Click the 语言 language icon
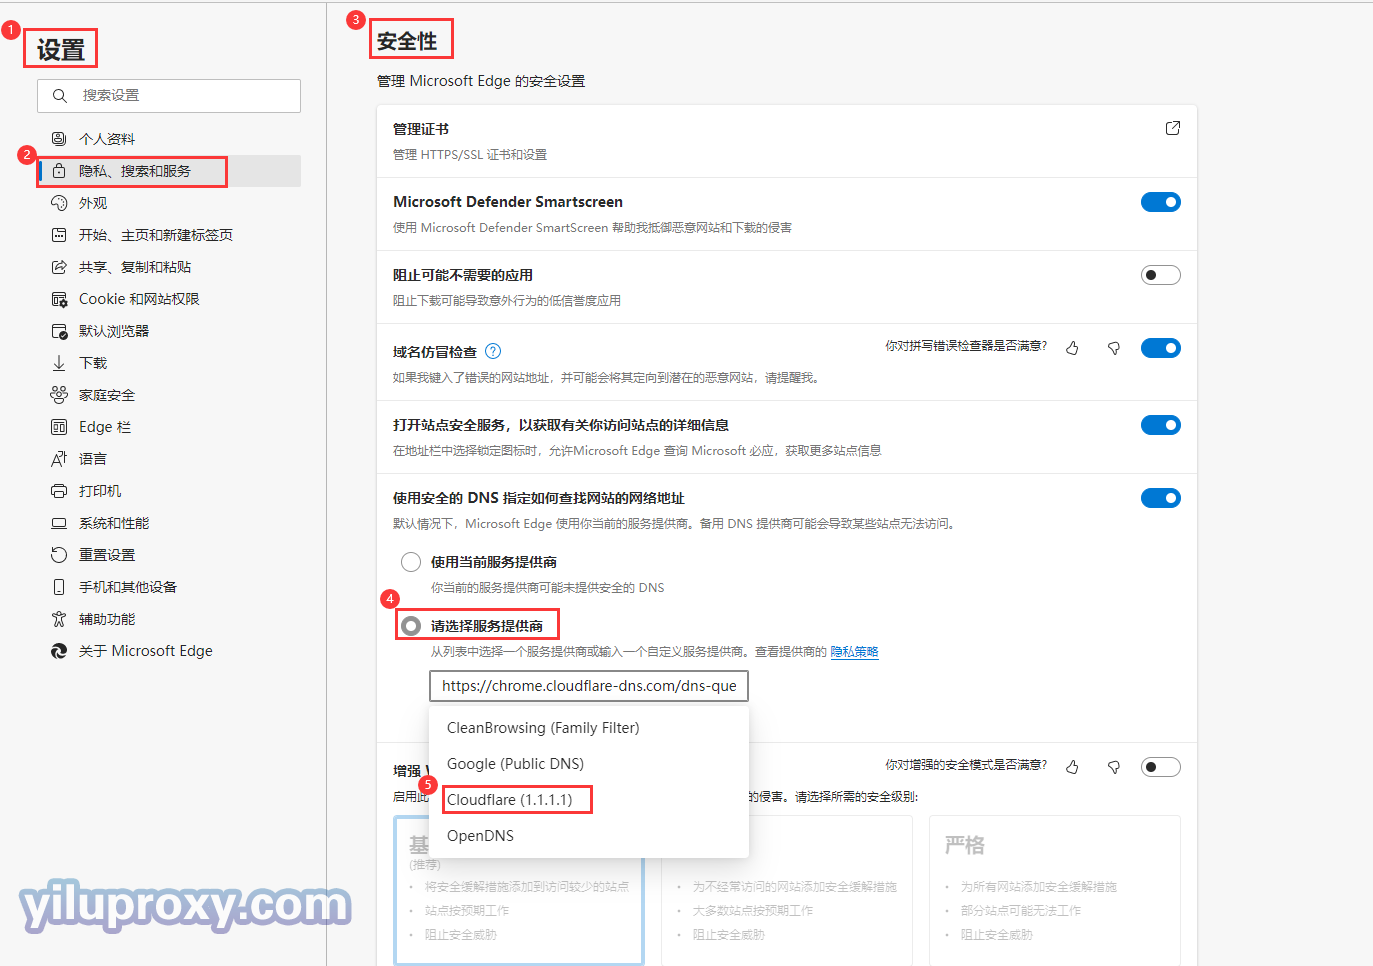Viewport: 1373px width, 966px height. coord(59,459)
